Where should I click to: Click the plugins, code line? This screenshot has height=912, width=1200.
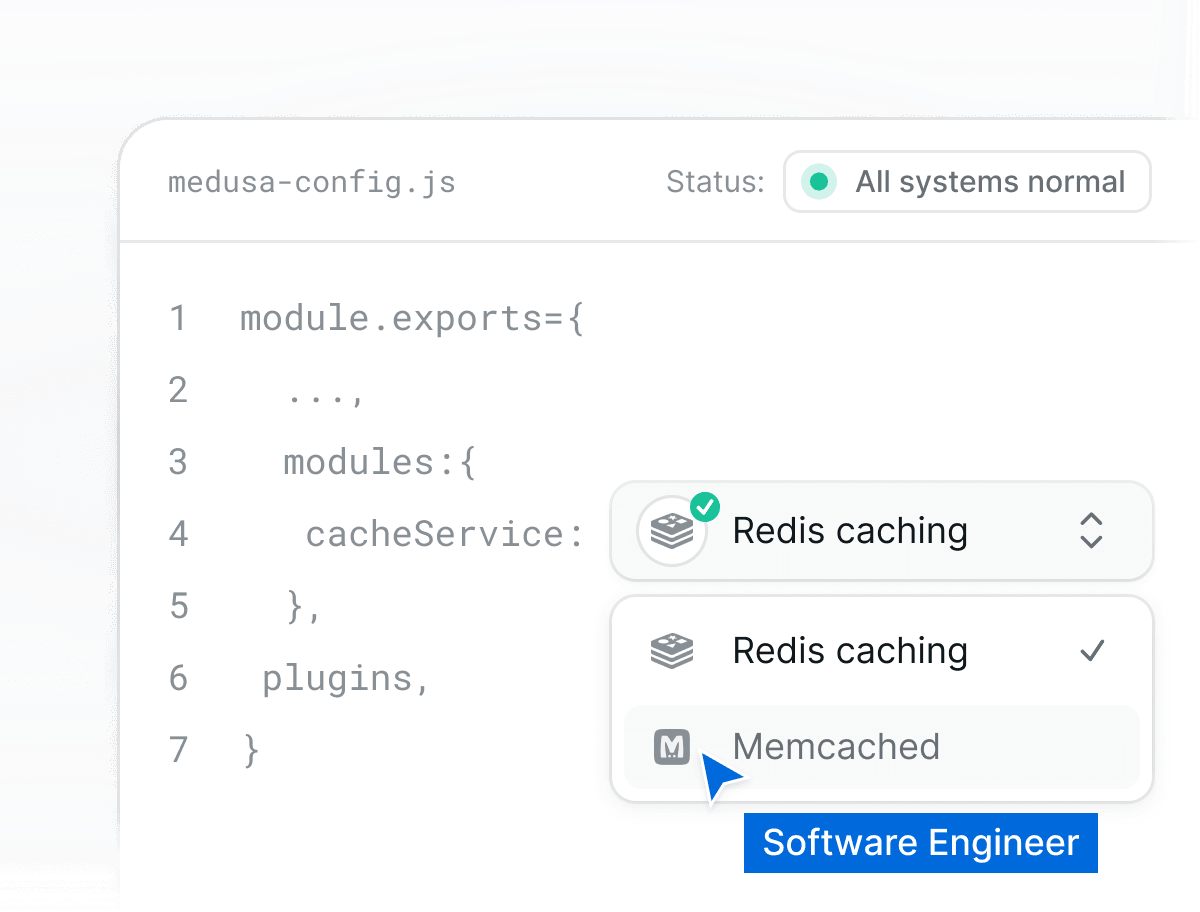point(346,679)
